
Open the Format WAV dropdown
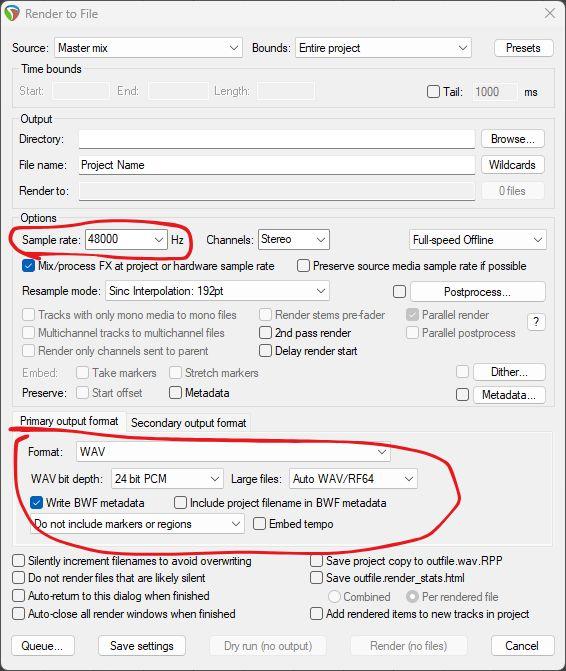[233, 451]
